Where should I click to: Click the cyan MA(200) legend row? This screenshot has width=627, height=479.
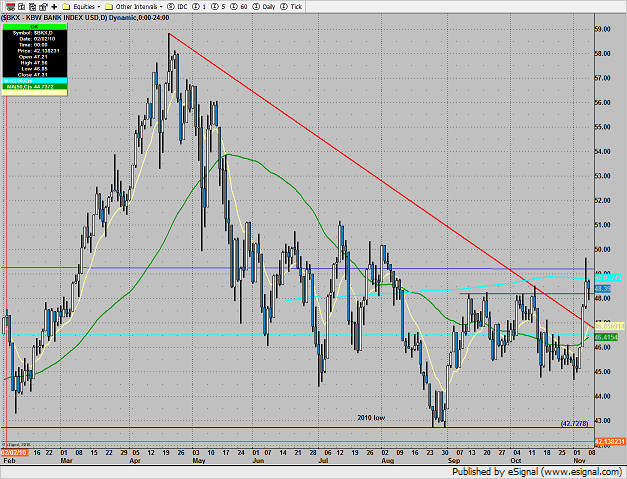tap(34, 81)
